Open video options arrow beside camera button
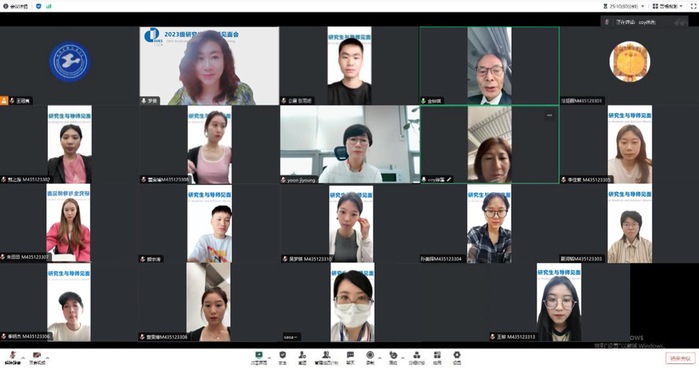Image resolution: width=699 pixels, height=368 pixels. (47, 357)
